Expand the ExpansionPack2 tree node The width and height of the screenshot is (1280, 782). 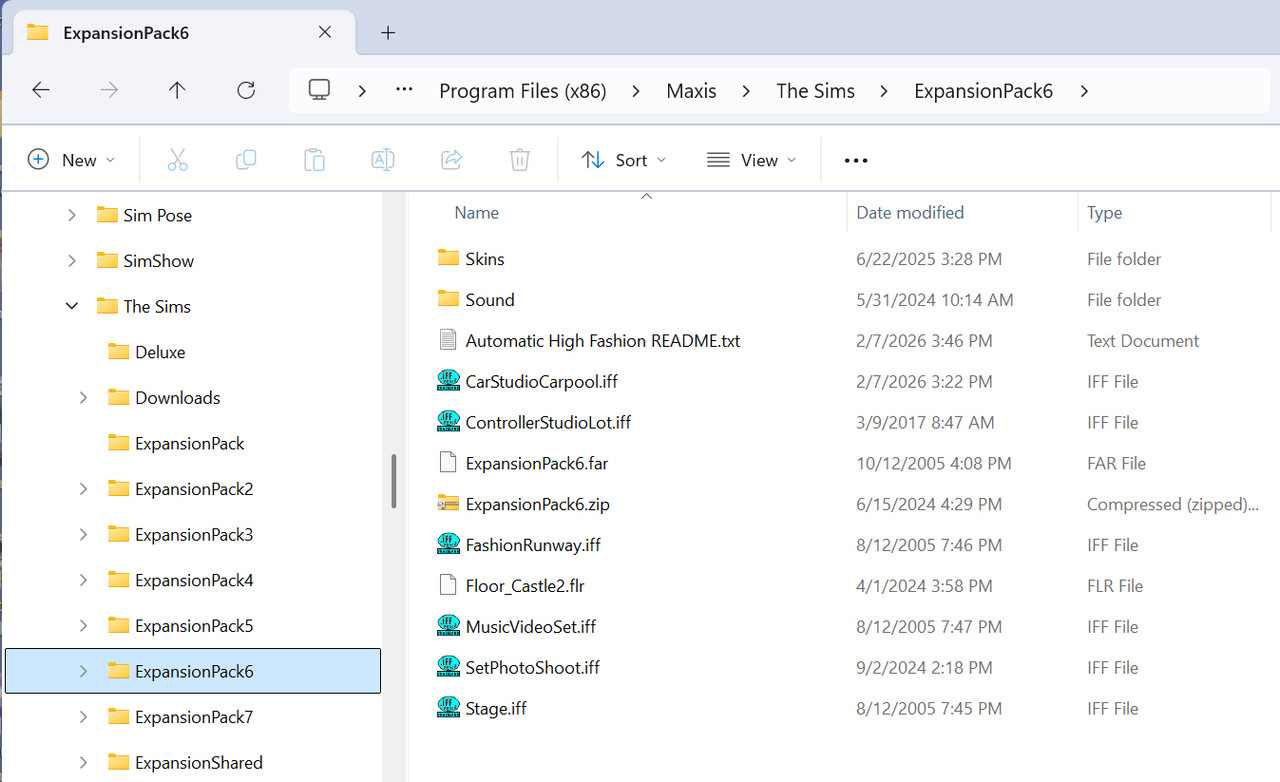(83, 489)
